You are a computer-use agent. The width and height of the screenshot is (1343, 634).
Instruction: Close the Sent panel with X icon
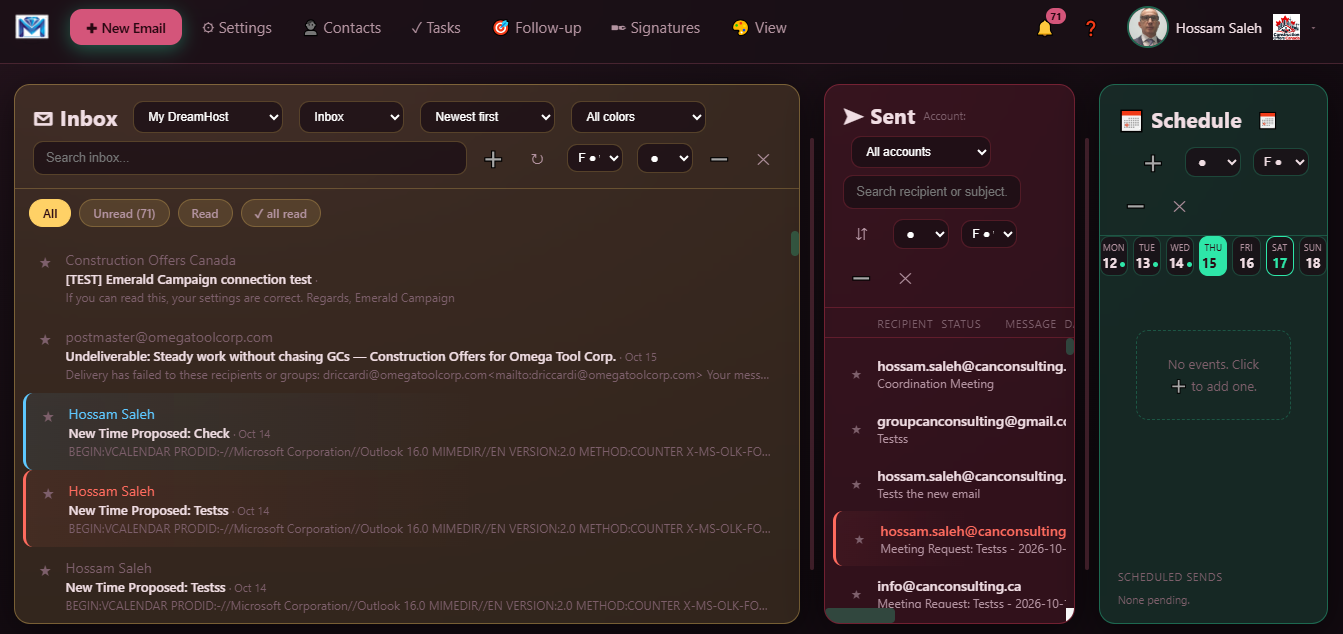click(905, 279)
